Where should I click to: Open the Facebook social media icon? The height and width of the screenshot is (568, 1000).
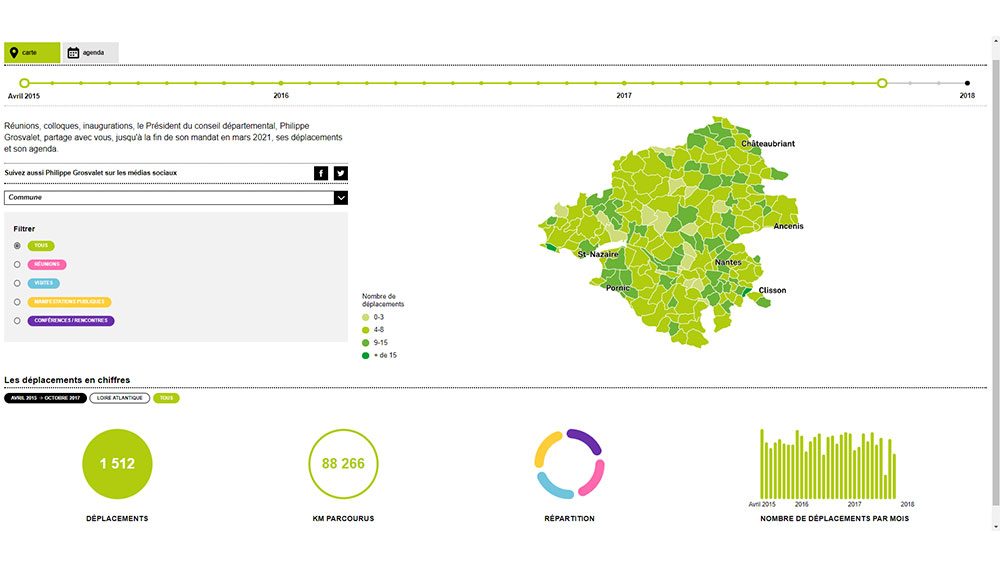click(321, 173)
